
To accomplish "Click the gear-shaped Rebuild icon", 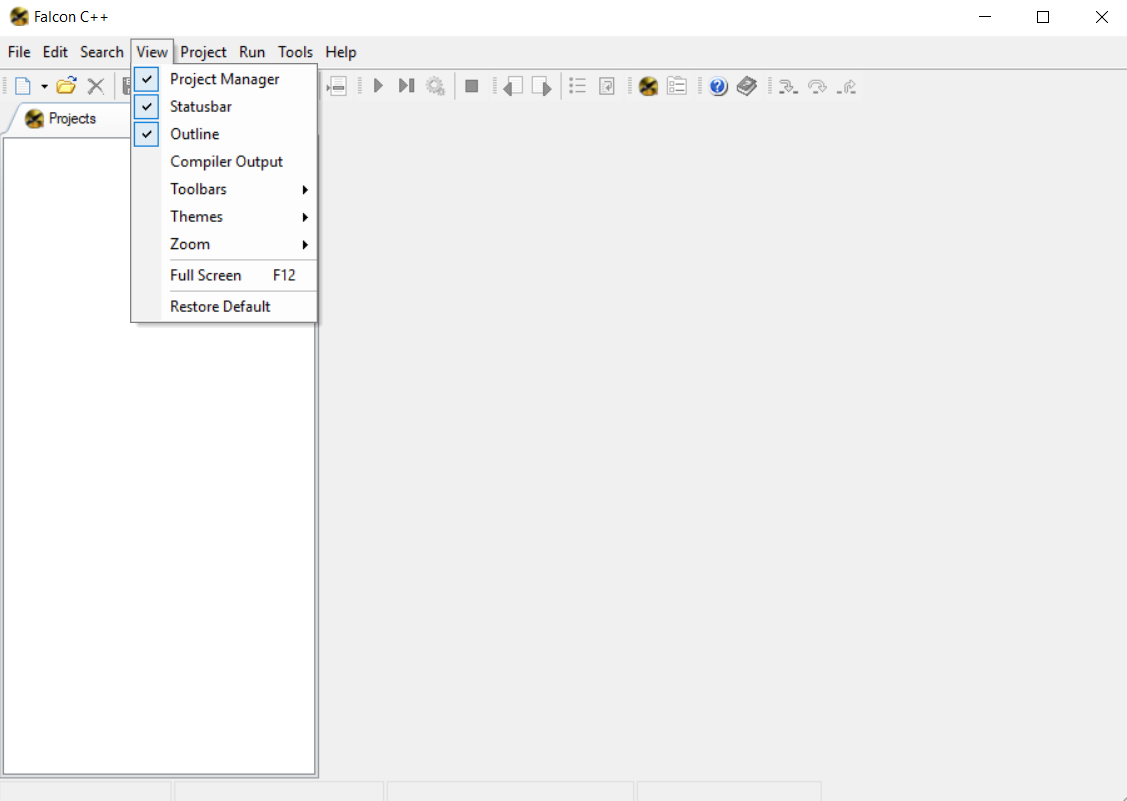I will tap(435, 86).
